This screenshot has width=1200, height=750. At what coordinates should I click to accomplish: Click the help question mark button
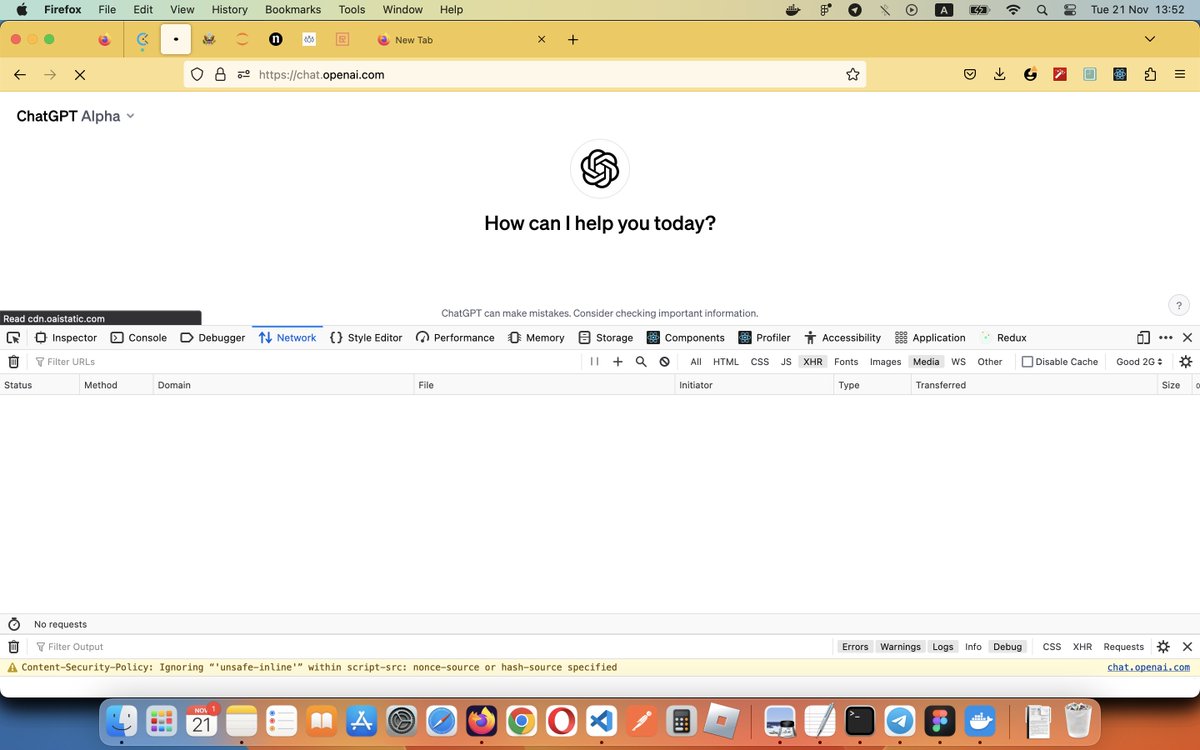tap(1178, 305)
